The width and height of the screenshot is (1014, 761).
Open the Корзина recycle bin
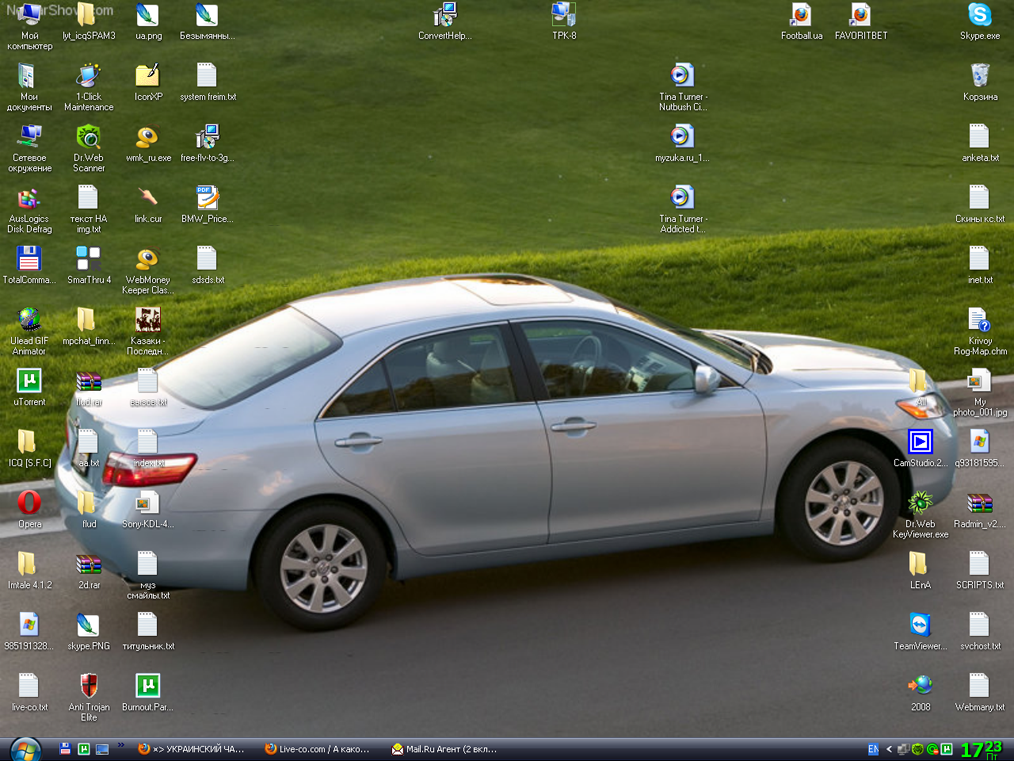(980, 77)
